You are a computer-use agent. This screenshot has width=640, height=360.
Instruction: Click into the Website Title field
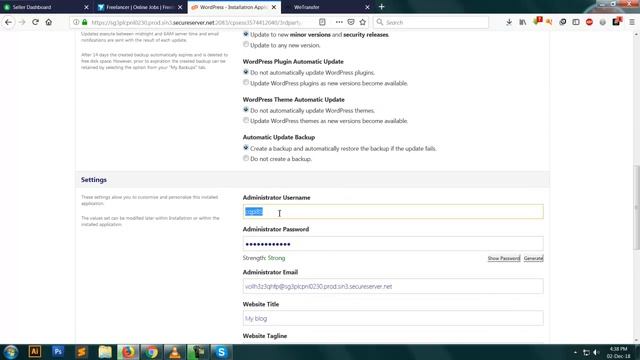point(393,318)
